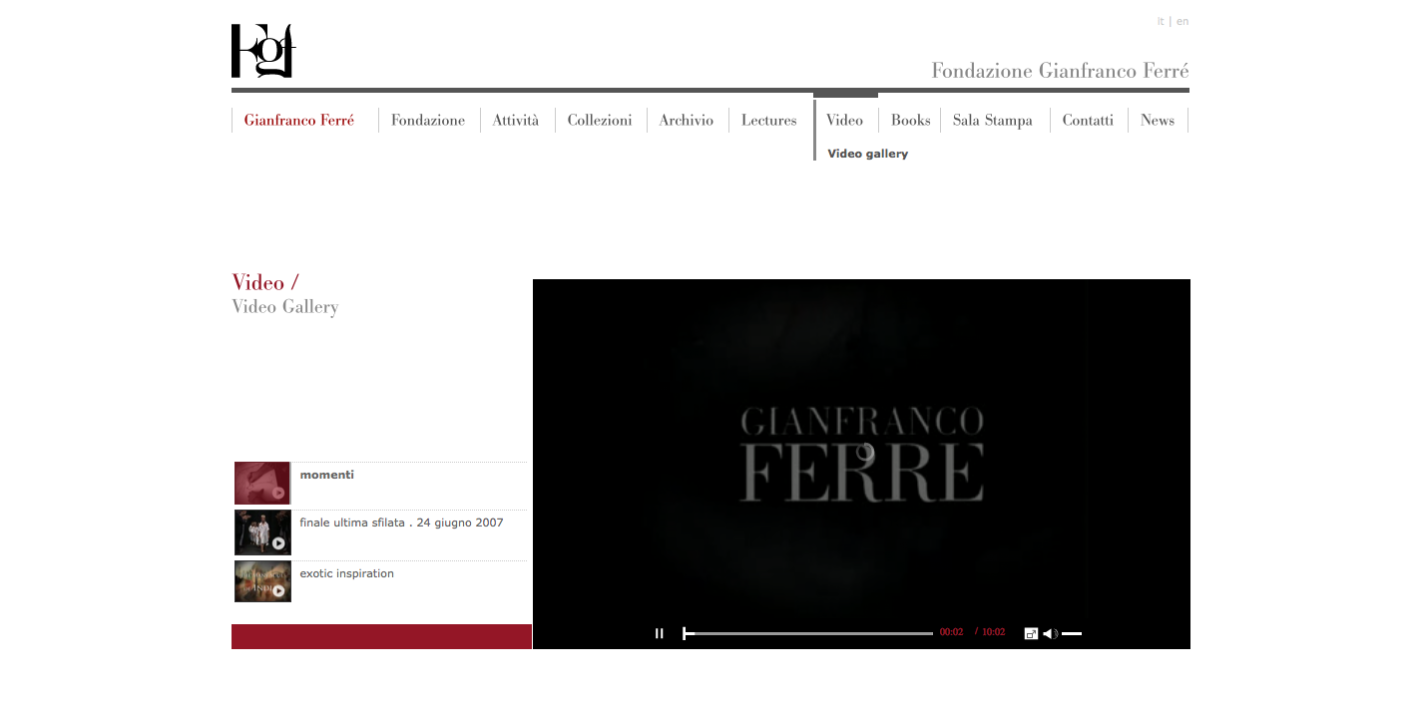1416x701 pixels.
Task: Open the News menu item
Action: pos(1157,120)
